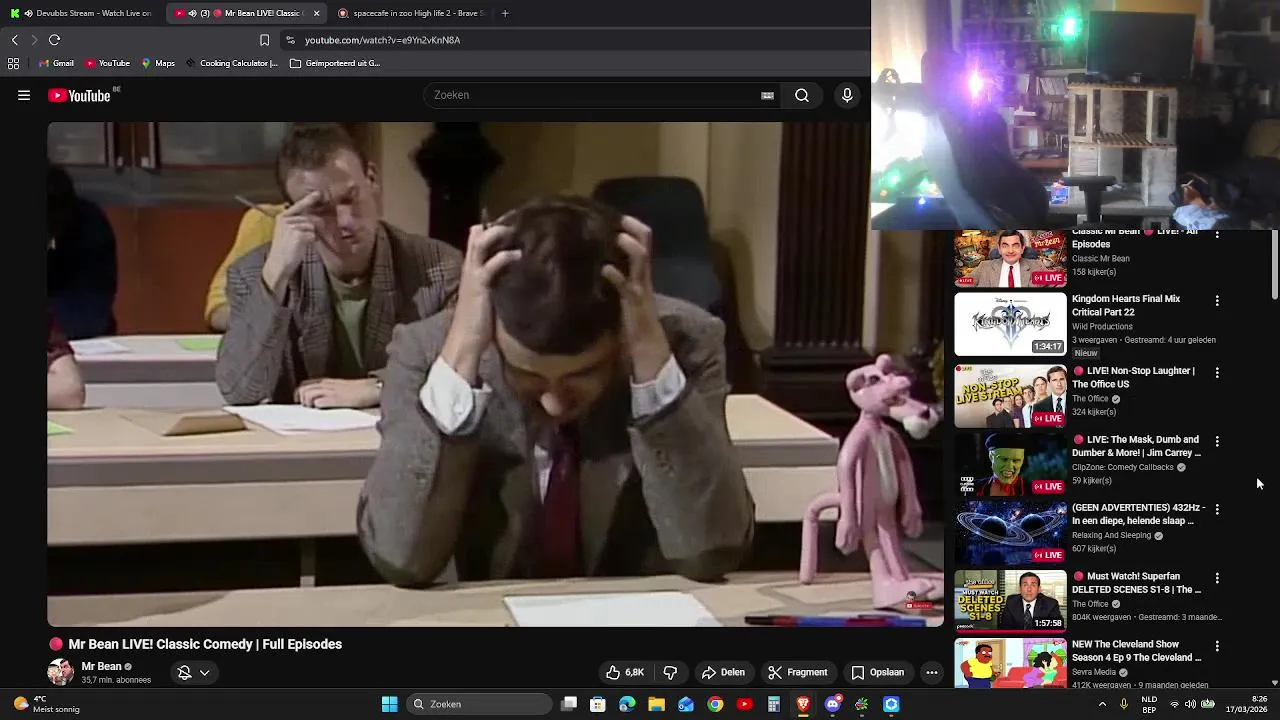Open Cleveland Show episode thumbnail
This screenshot has height=720, width=1280.
click(x=1010, y=663)
